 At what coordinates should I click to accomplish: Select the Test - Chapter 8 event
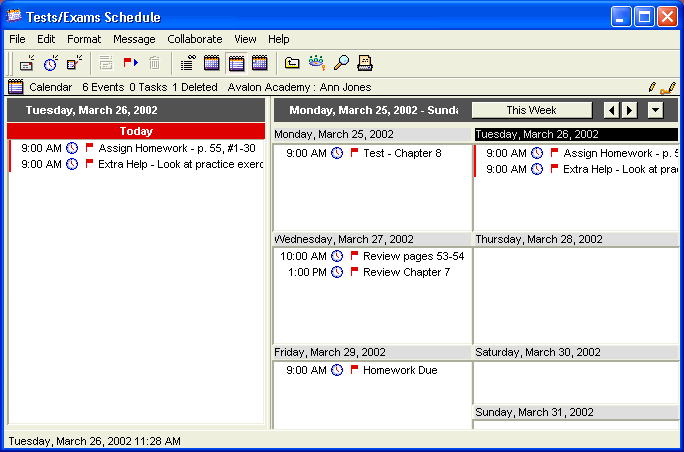tap(402, 153)
